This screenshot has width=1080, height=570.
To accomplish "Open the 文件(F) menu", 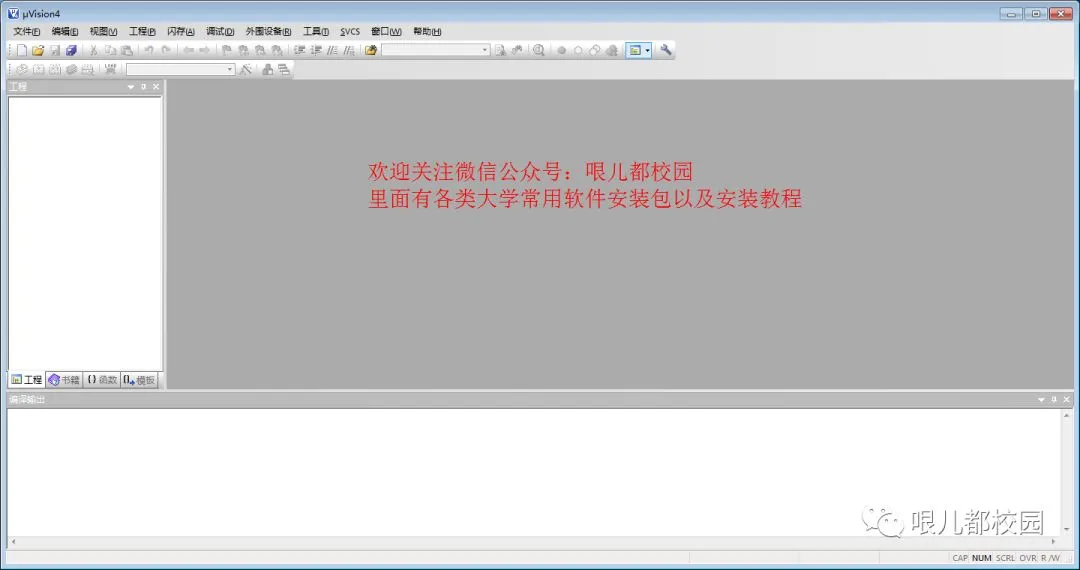I will tap(26, 32).
